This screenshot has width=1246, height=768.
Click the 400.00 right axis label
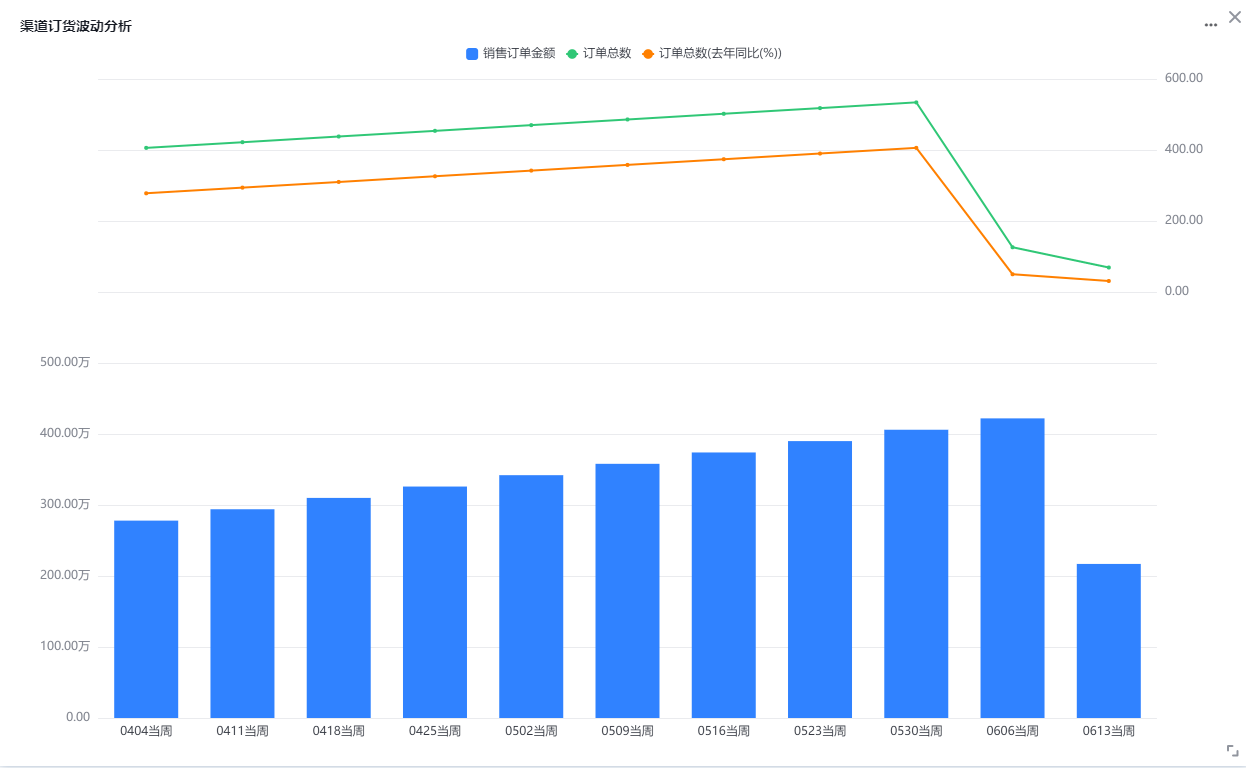coord(1183,149)
